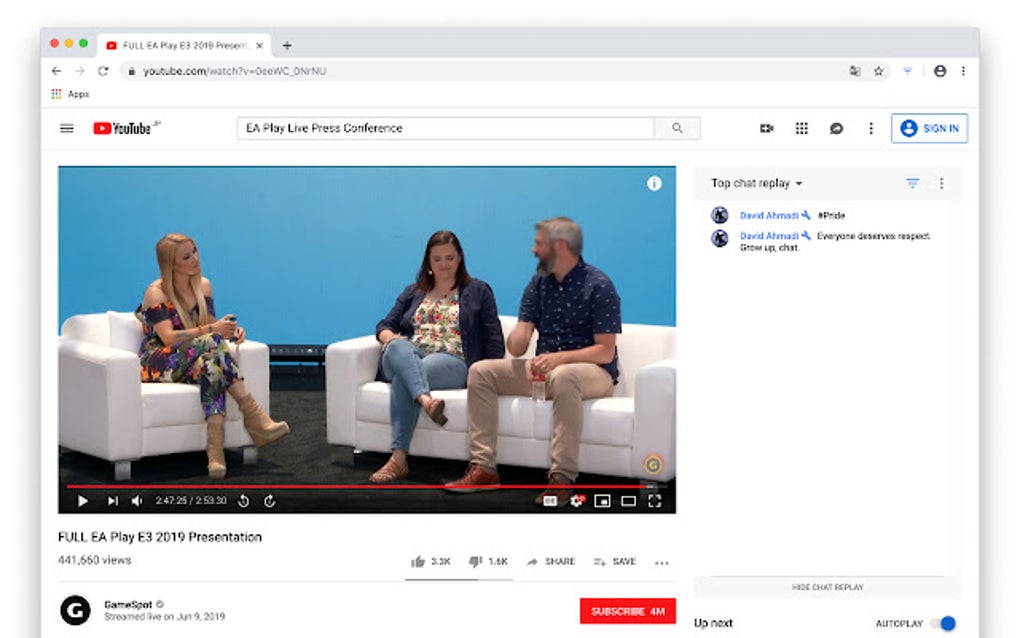Click the create video camcorder icon
Viewport: 1020px width, 638px height.
coord(766,128)
